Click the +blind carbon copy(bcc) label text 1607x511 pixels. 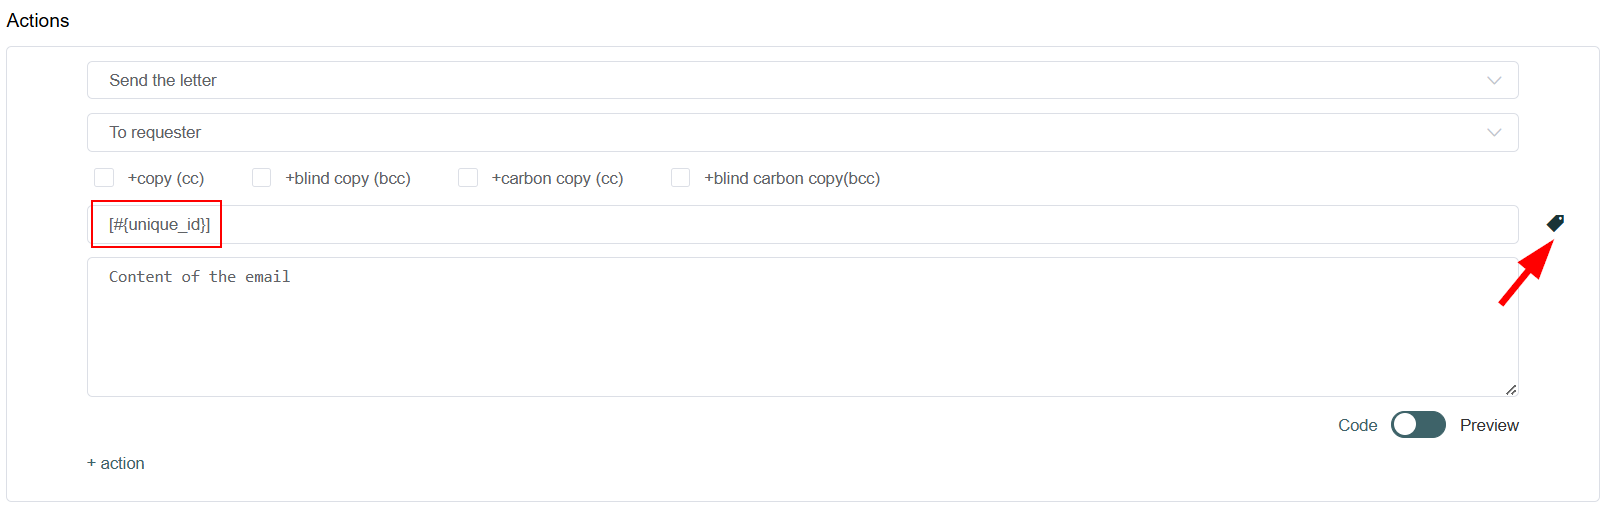pos(792,178)
